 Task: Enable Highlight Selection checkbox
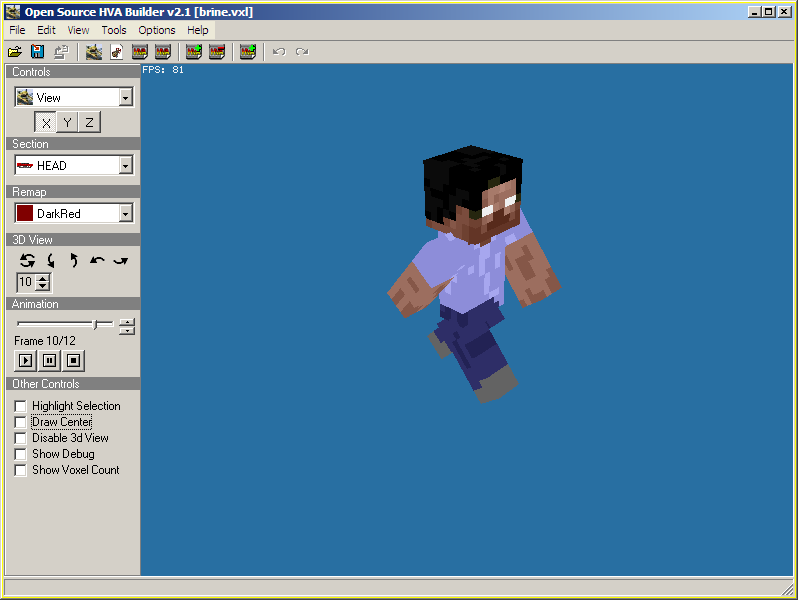[20, 406]
